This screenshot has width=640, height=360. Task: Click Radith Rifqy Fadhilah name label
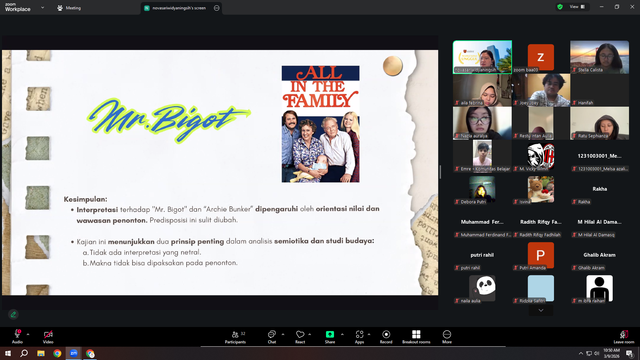tap(540, 235)
